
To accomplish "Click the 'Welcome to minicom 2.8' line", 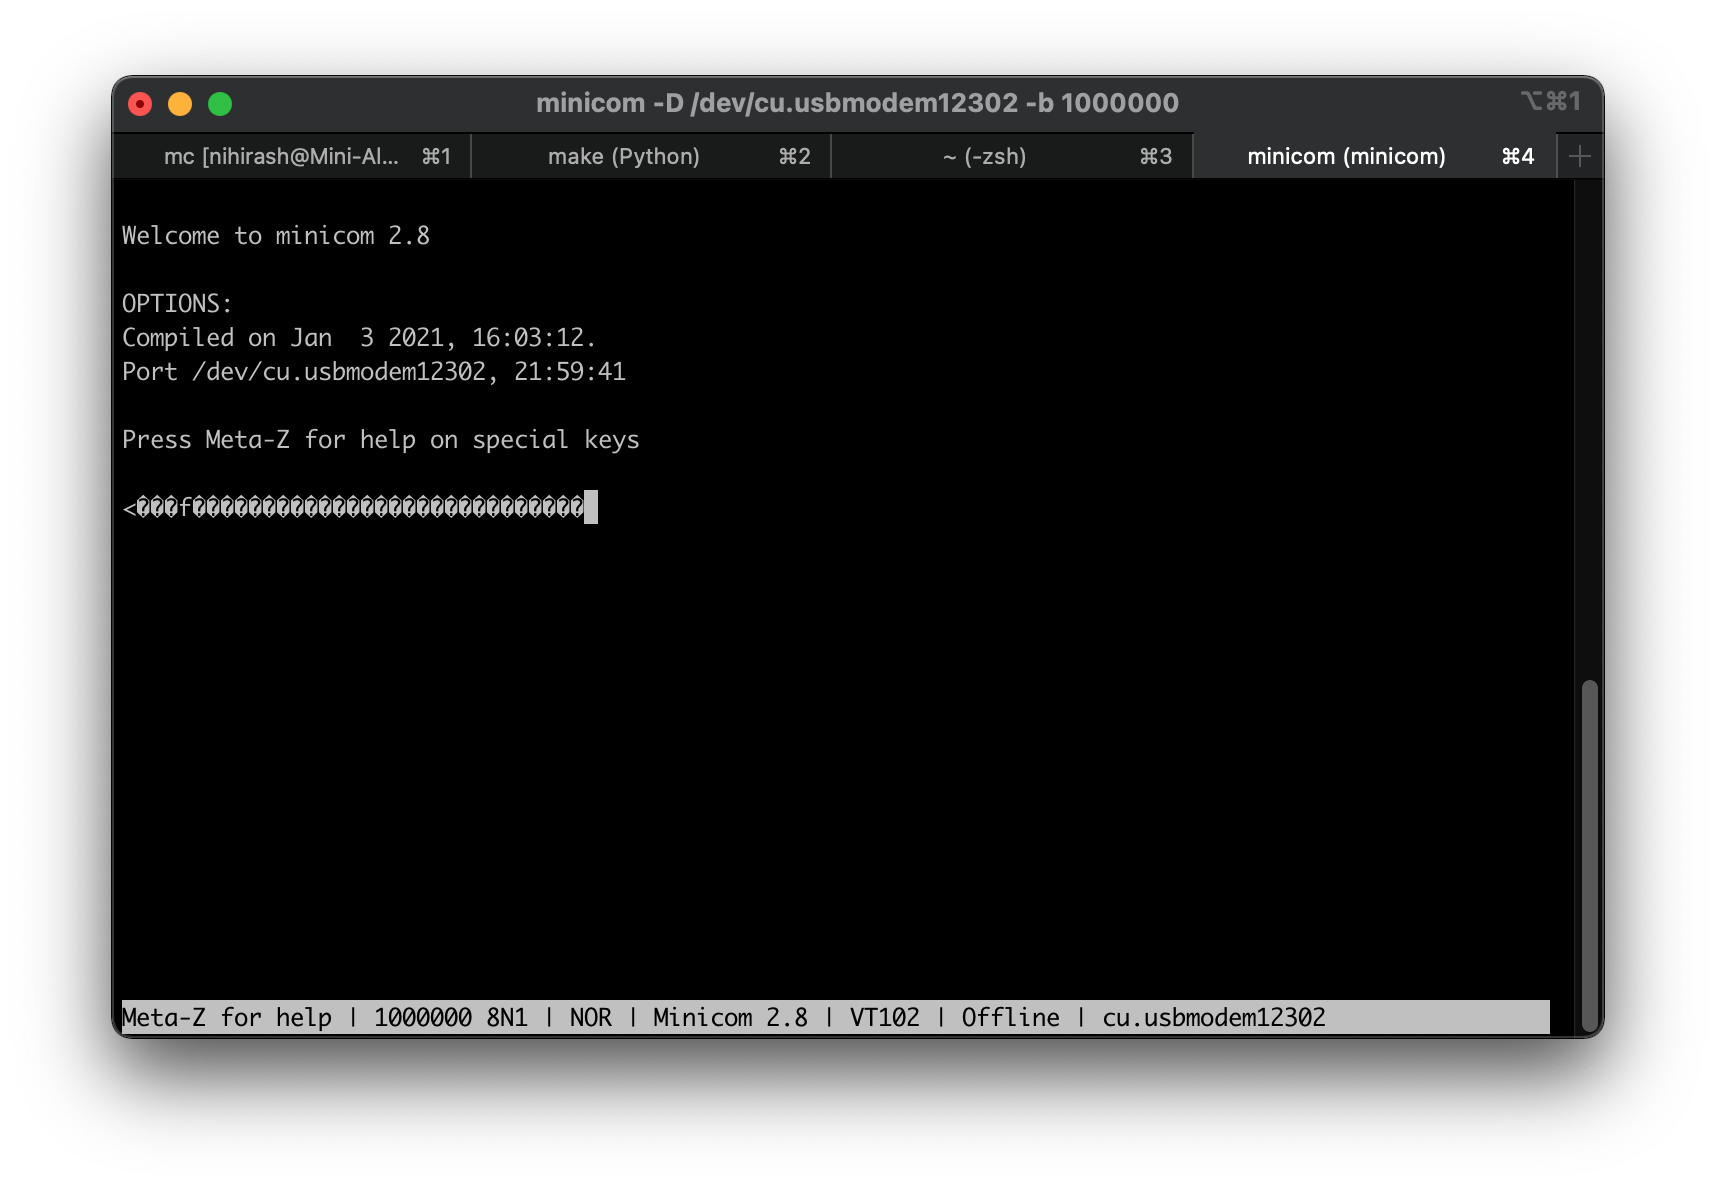I will (276, 236).
